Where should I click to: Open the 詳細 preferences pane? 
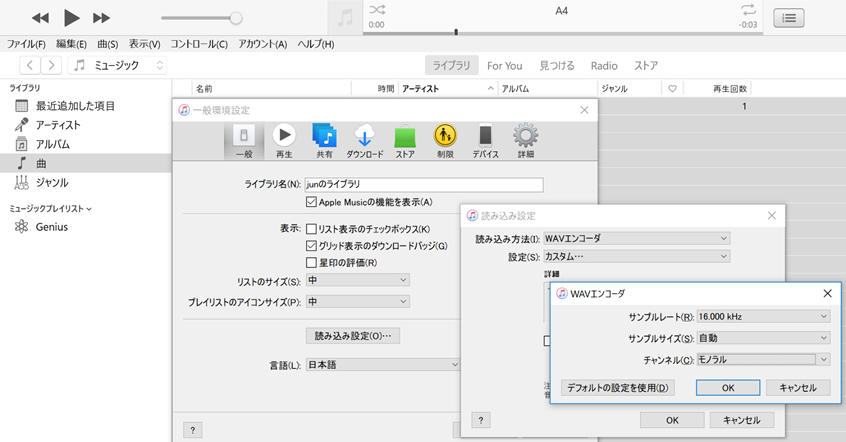(x=526, y=141)
